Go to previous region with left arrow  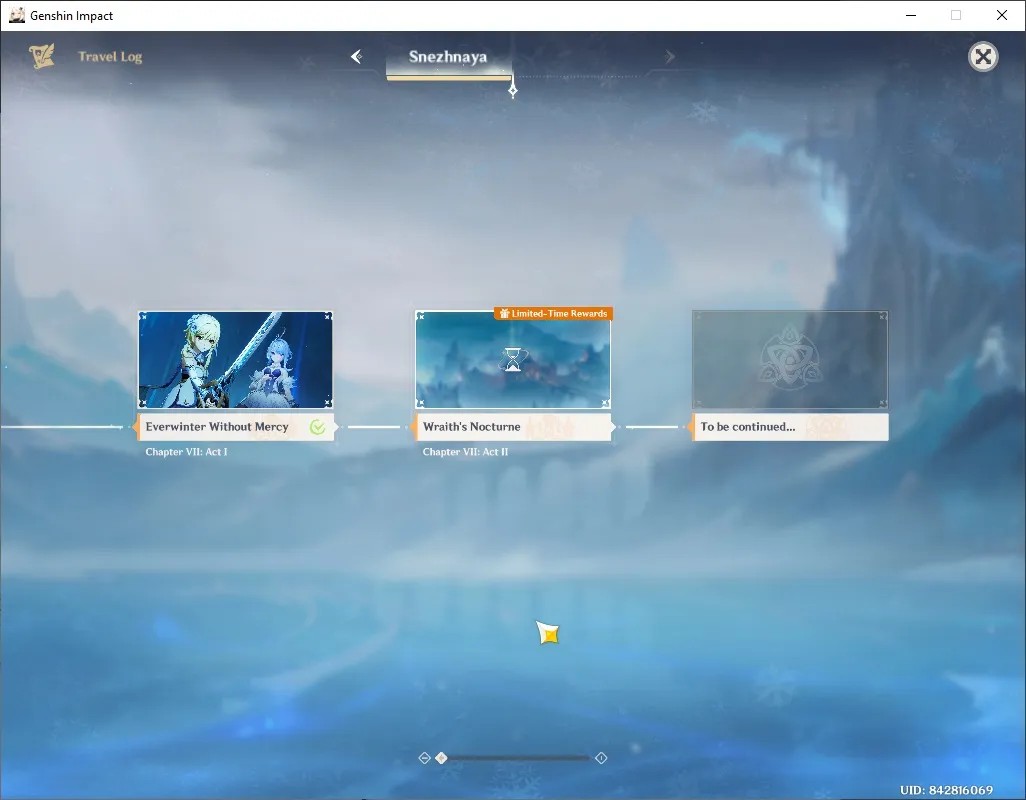tap(357, 57)
